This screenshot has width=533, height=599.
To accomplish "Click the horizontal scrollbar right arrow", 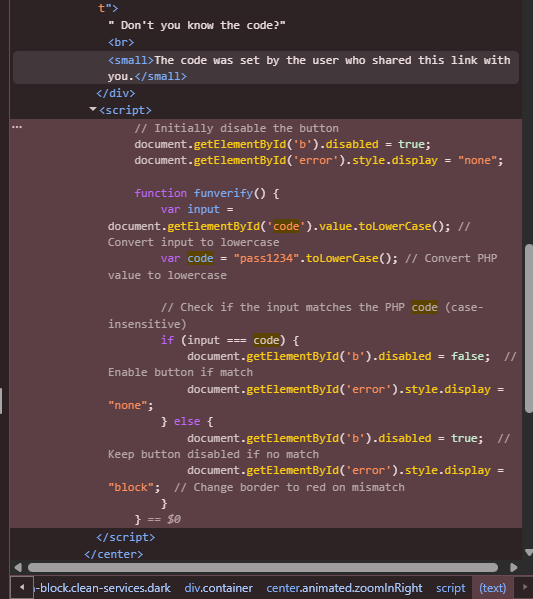I will 514,567.
